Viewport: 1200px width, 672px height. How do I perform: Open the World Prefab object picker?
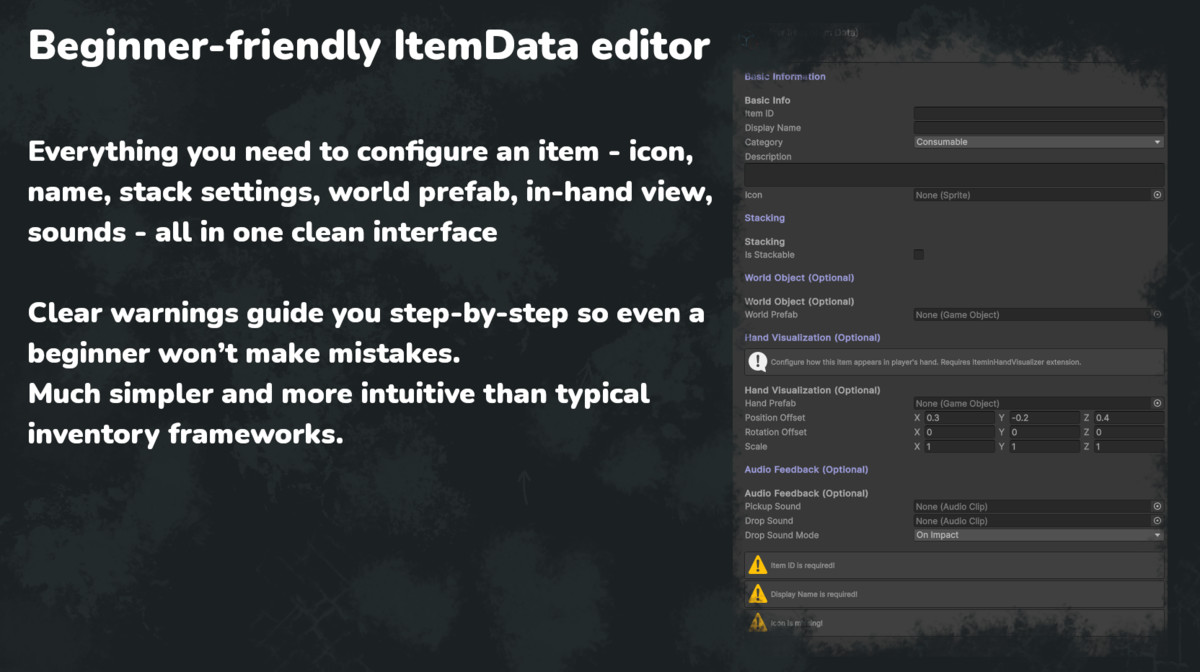tap(1156, 314)
